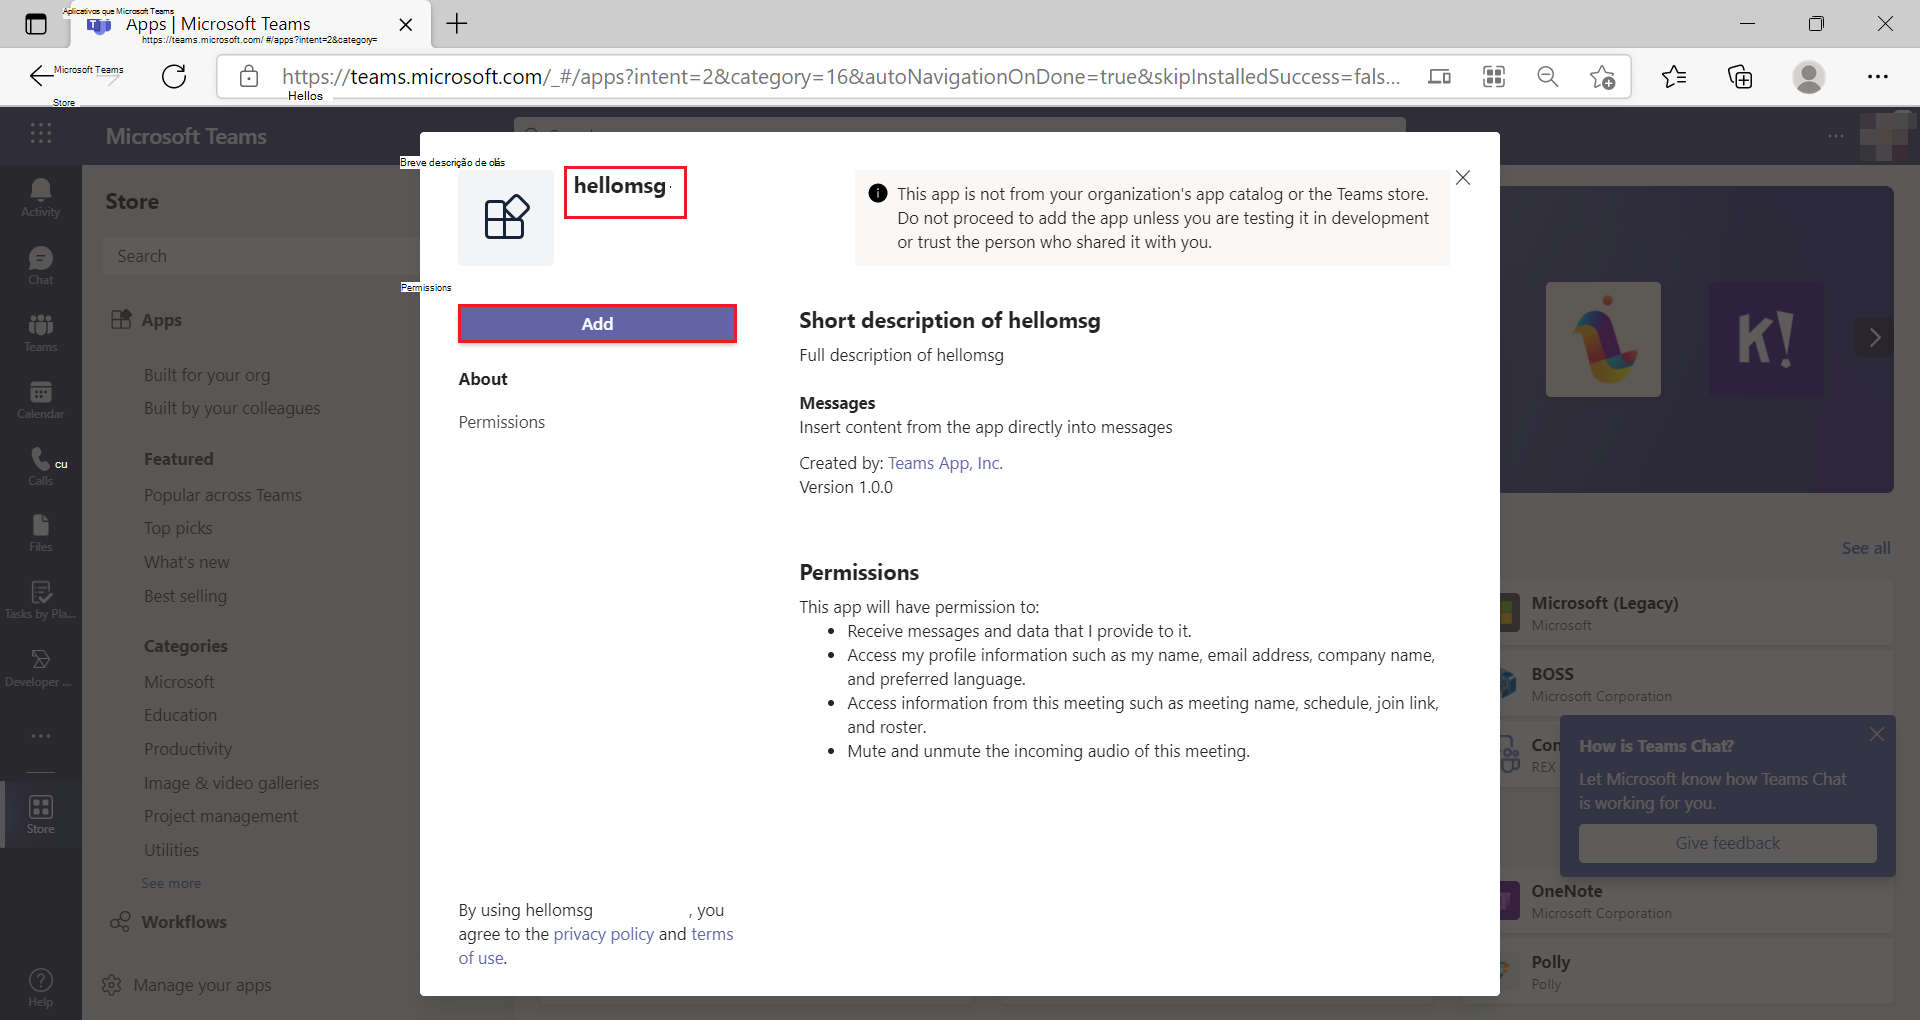Advance the featured apps carousel
Image resolution: width=1920 pixels, height=1020 pixels.
pos(1874,338)
